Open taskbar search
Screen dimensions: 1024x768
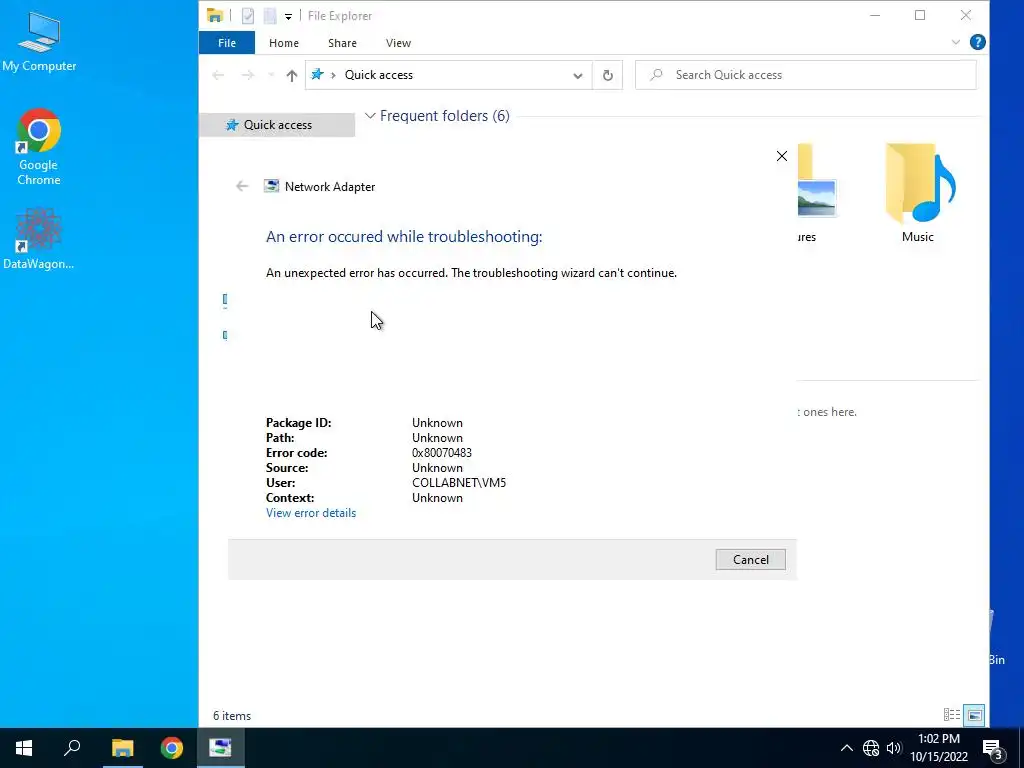point(72,748)
